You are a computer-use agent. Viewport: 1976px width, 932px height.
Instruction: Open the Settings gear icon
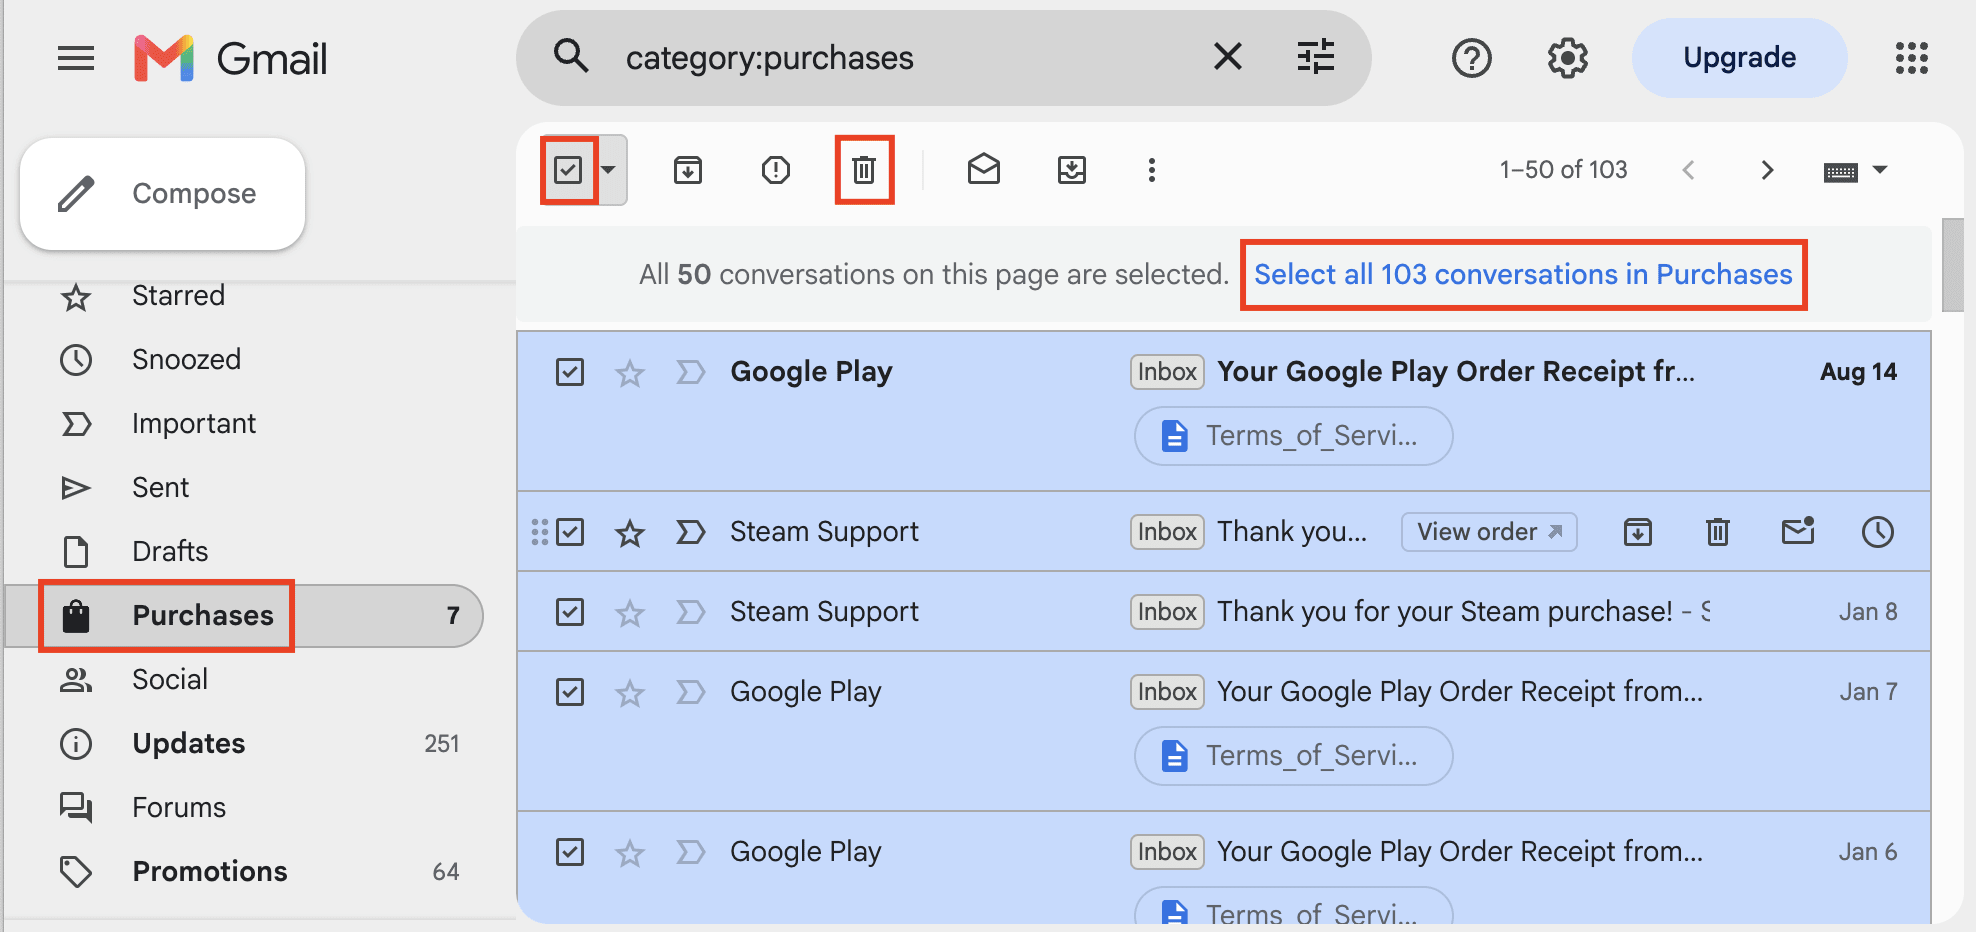click(x=1567, y=59)
